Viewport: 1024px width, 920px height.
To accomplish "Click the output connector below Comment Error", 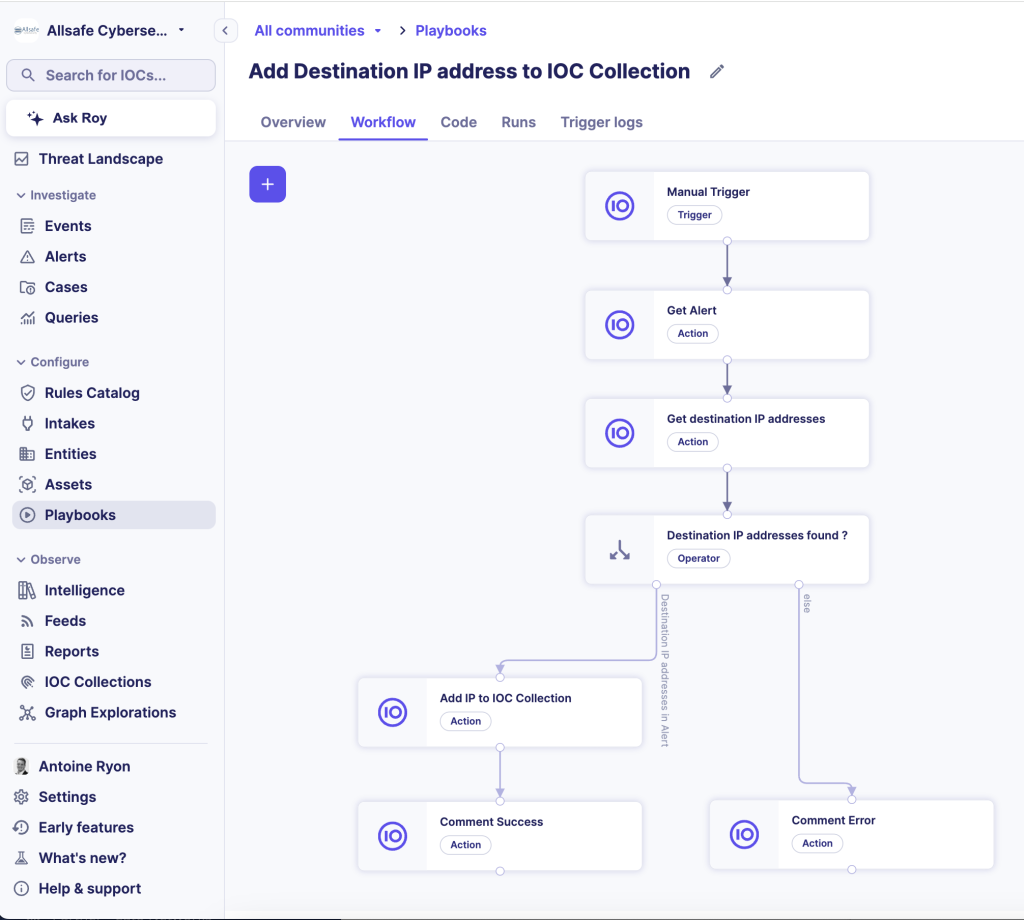I will [x=852, y=870].
